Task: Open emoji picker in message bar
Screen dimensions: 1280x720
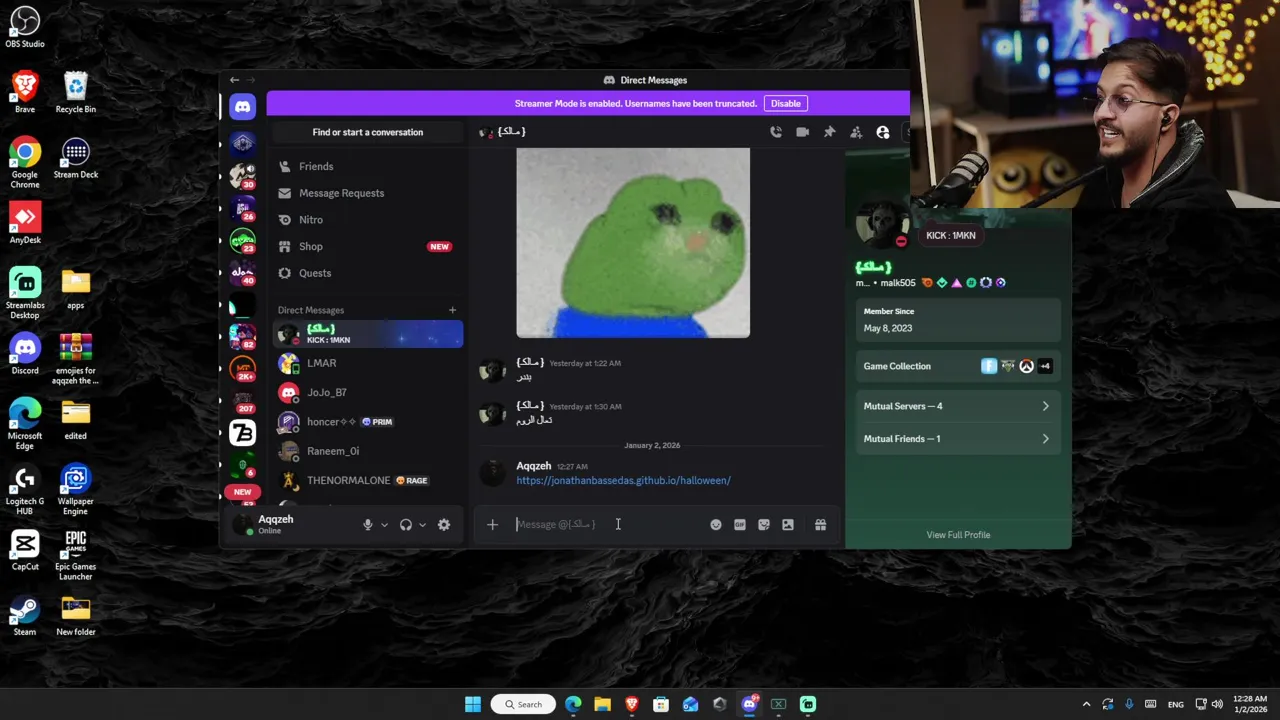Action: pyautogui.click(x=716, y=524)
